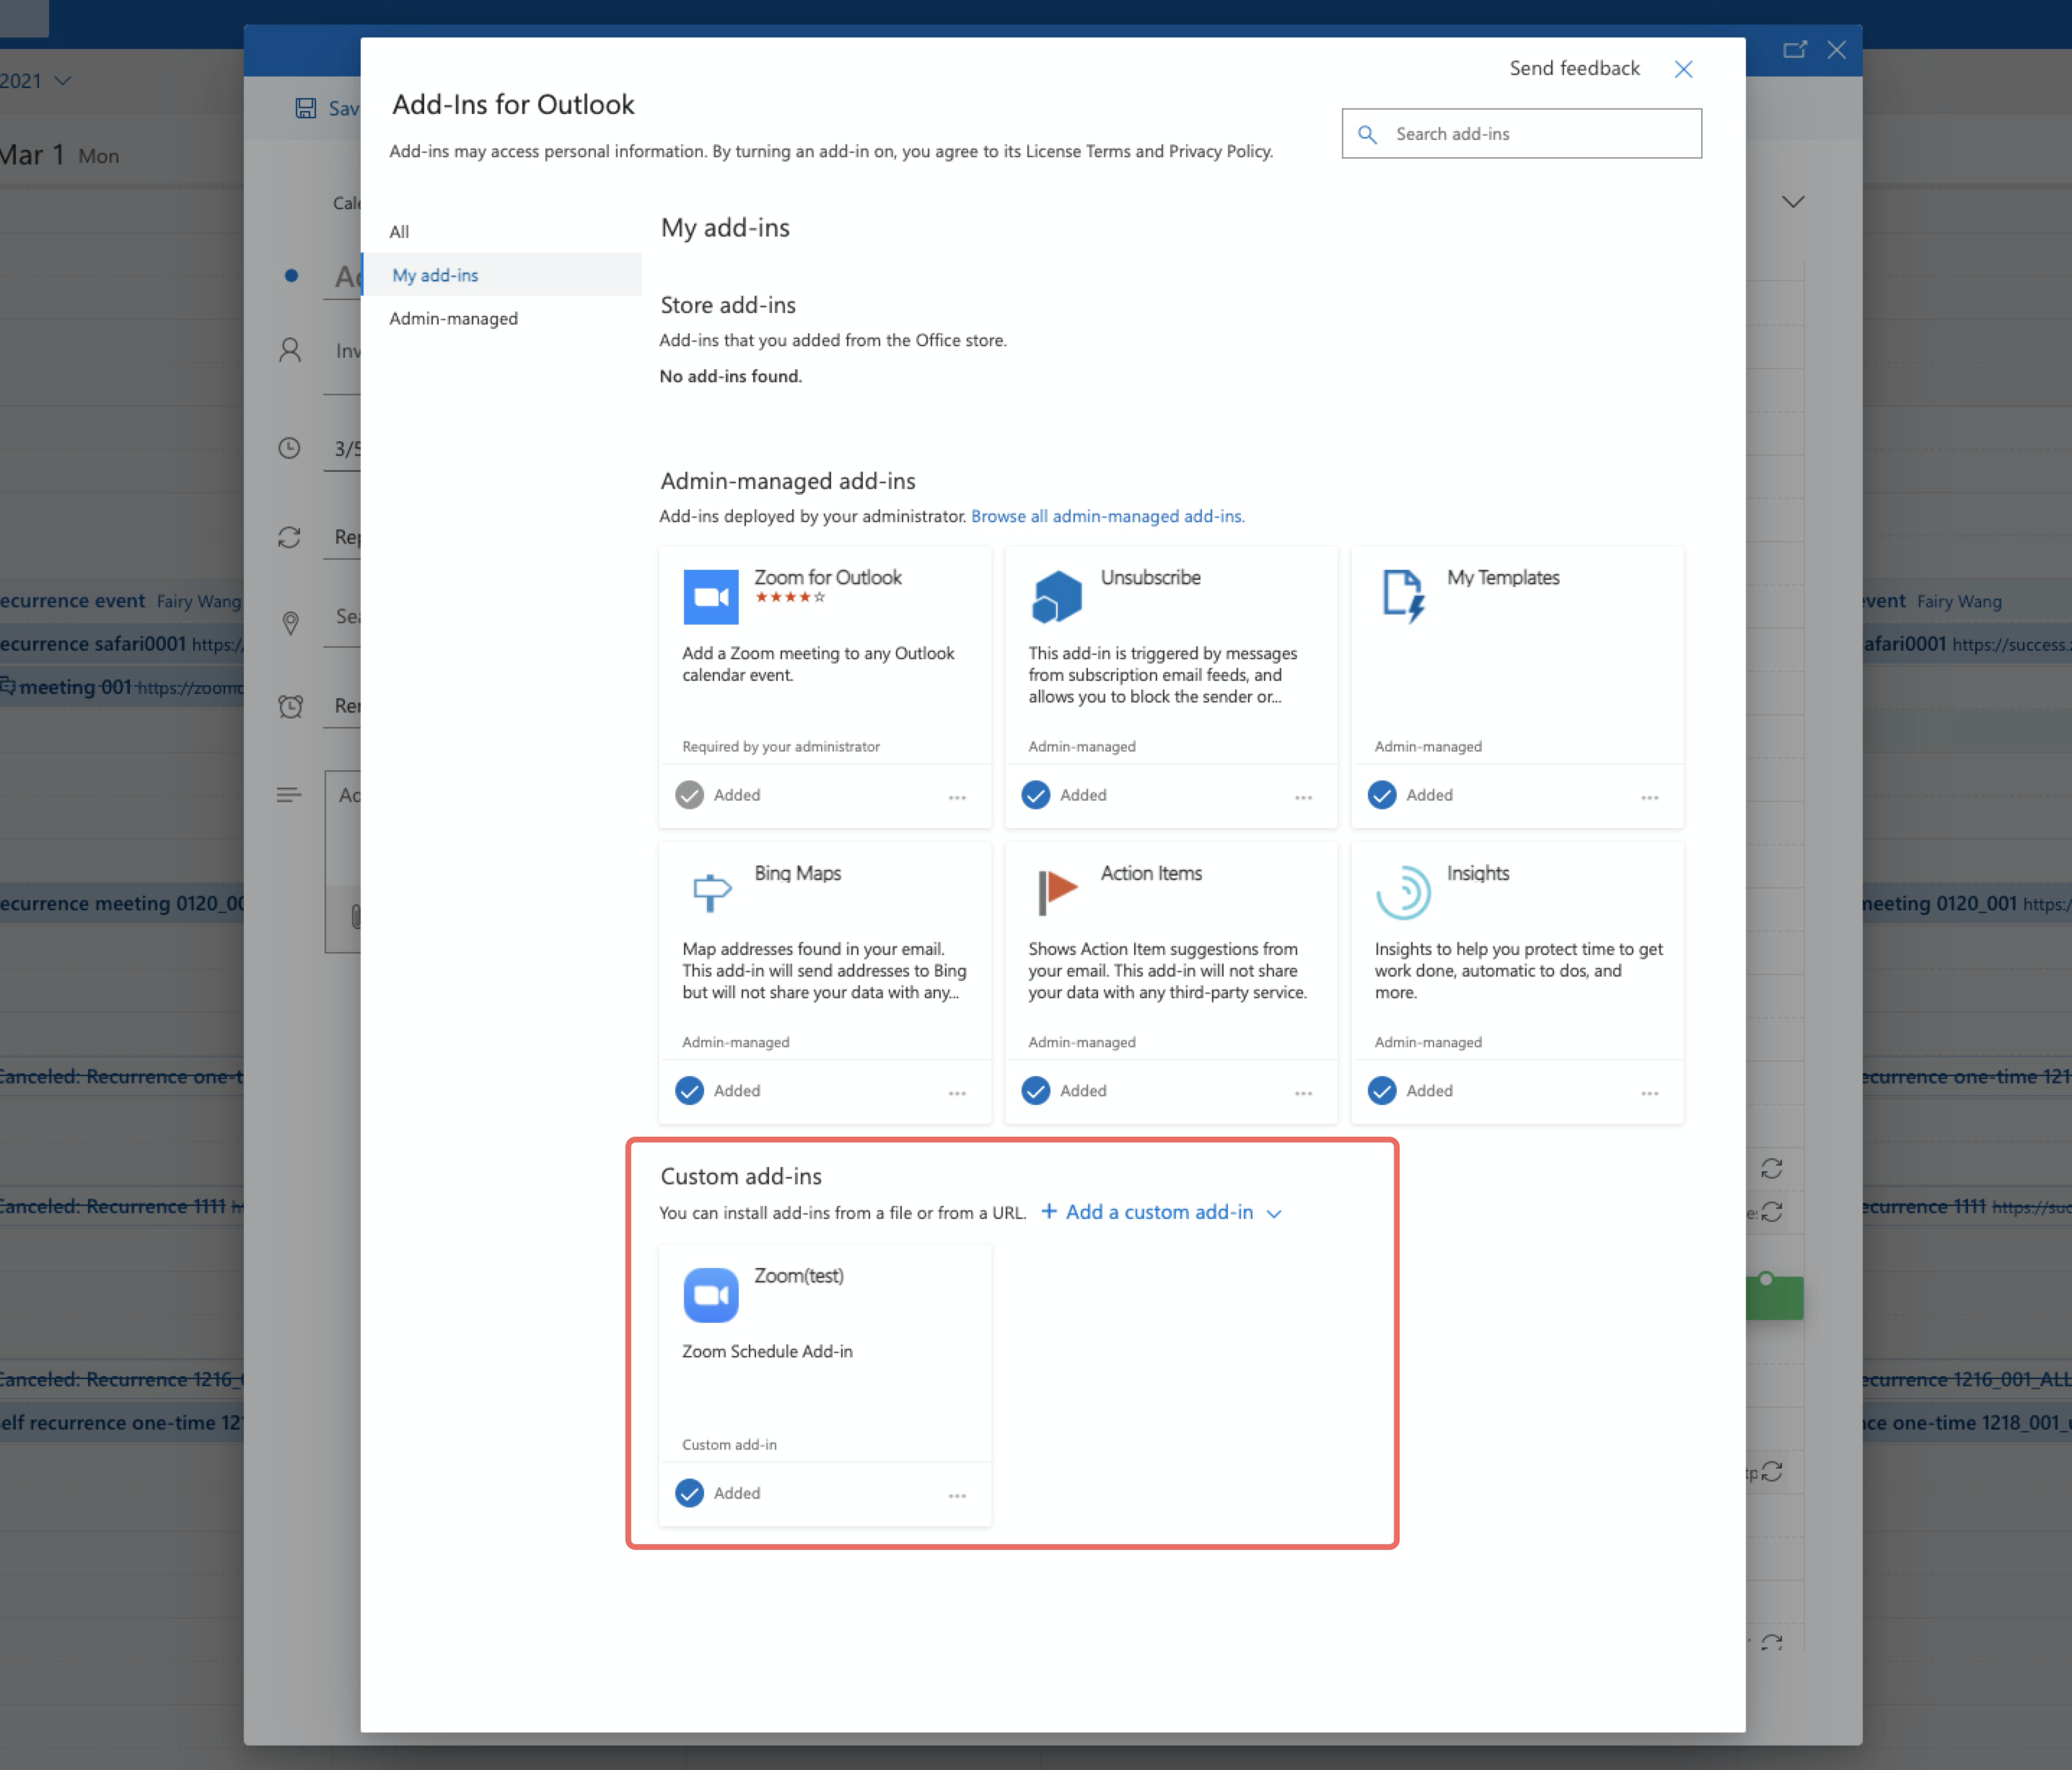Screen dimensions: 2072x1770
Task: Click the Search add-ins input field
Action: 1520,133
